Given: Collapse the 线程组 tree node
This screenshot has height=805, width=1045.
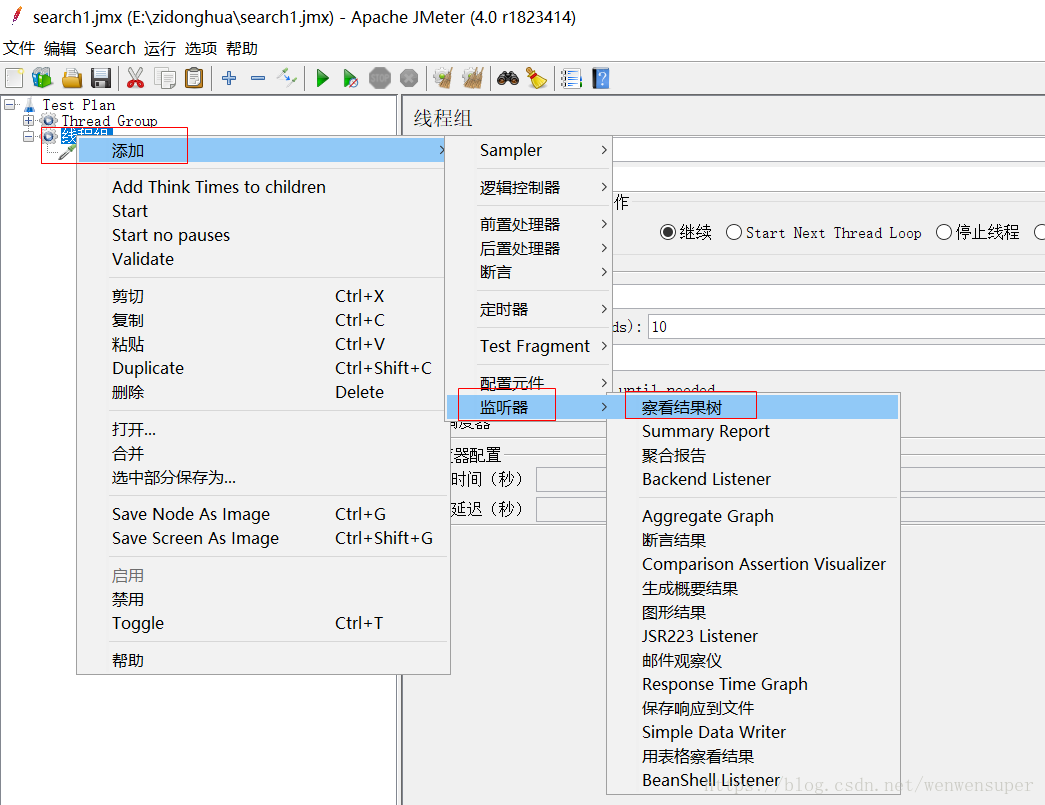Looking at the screenshot, I should pyautogui.click(x=28, y=137).
